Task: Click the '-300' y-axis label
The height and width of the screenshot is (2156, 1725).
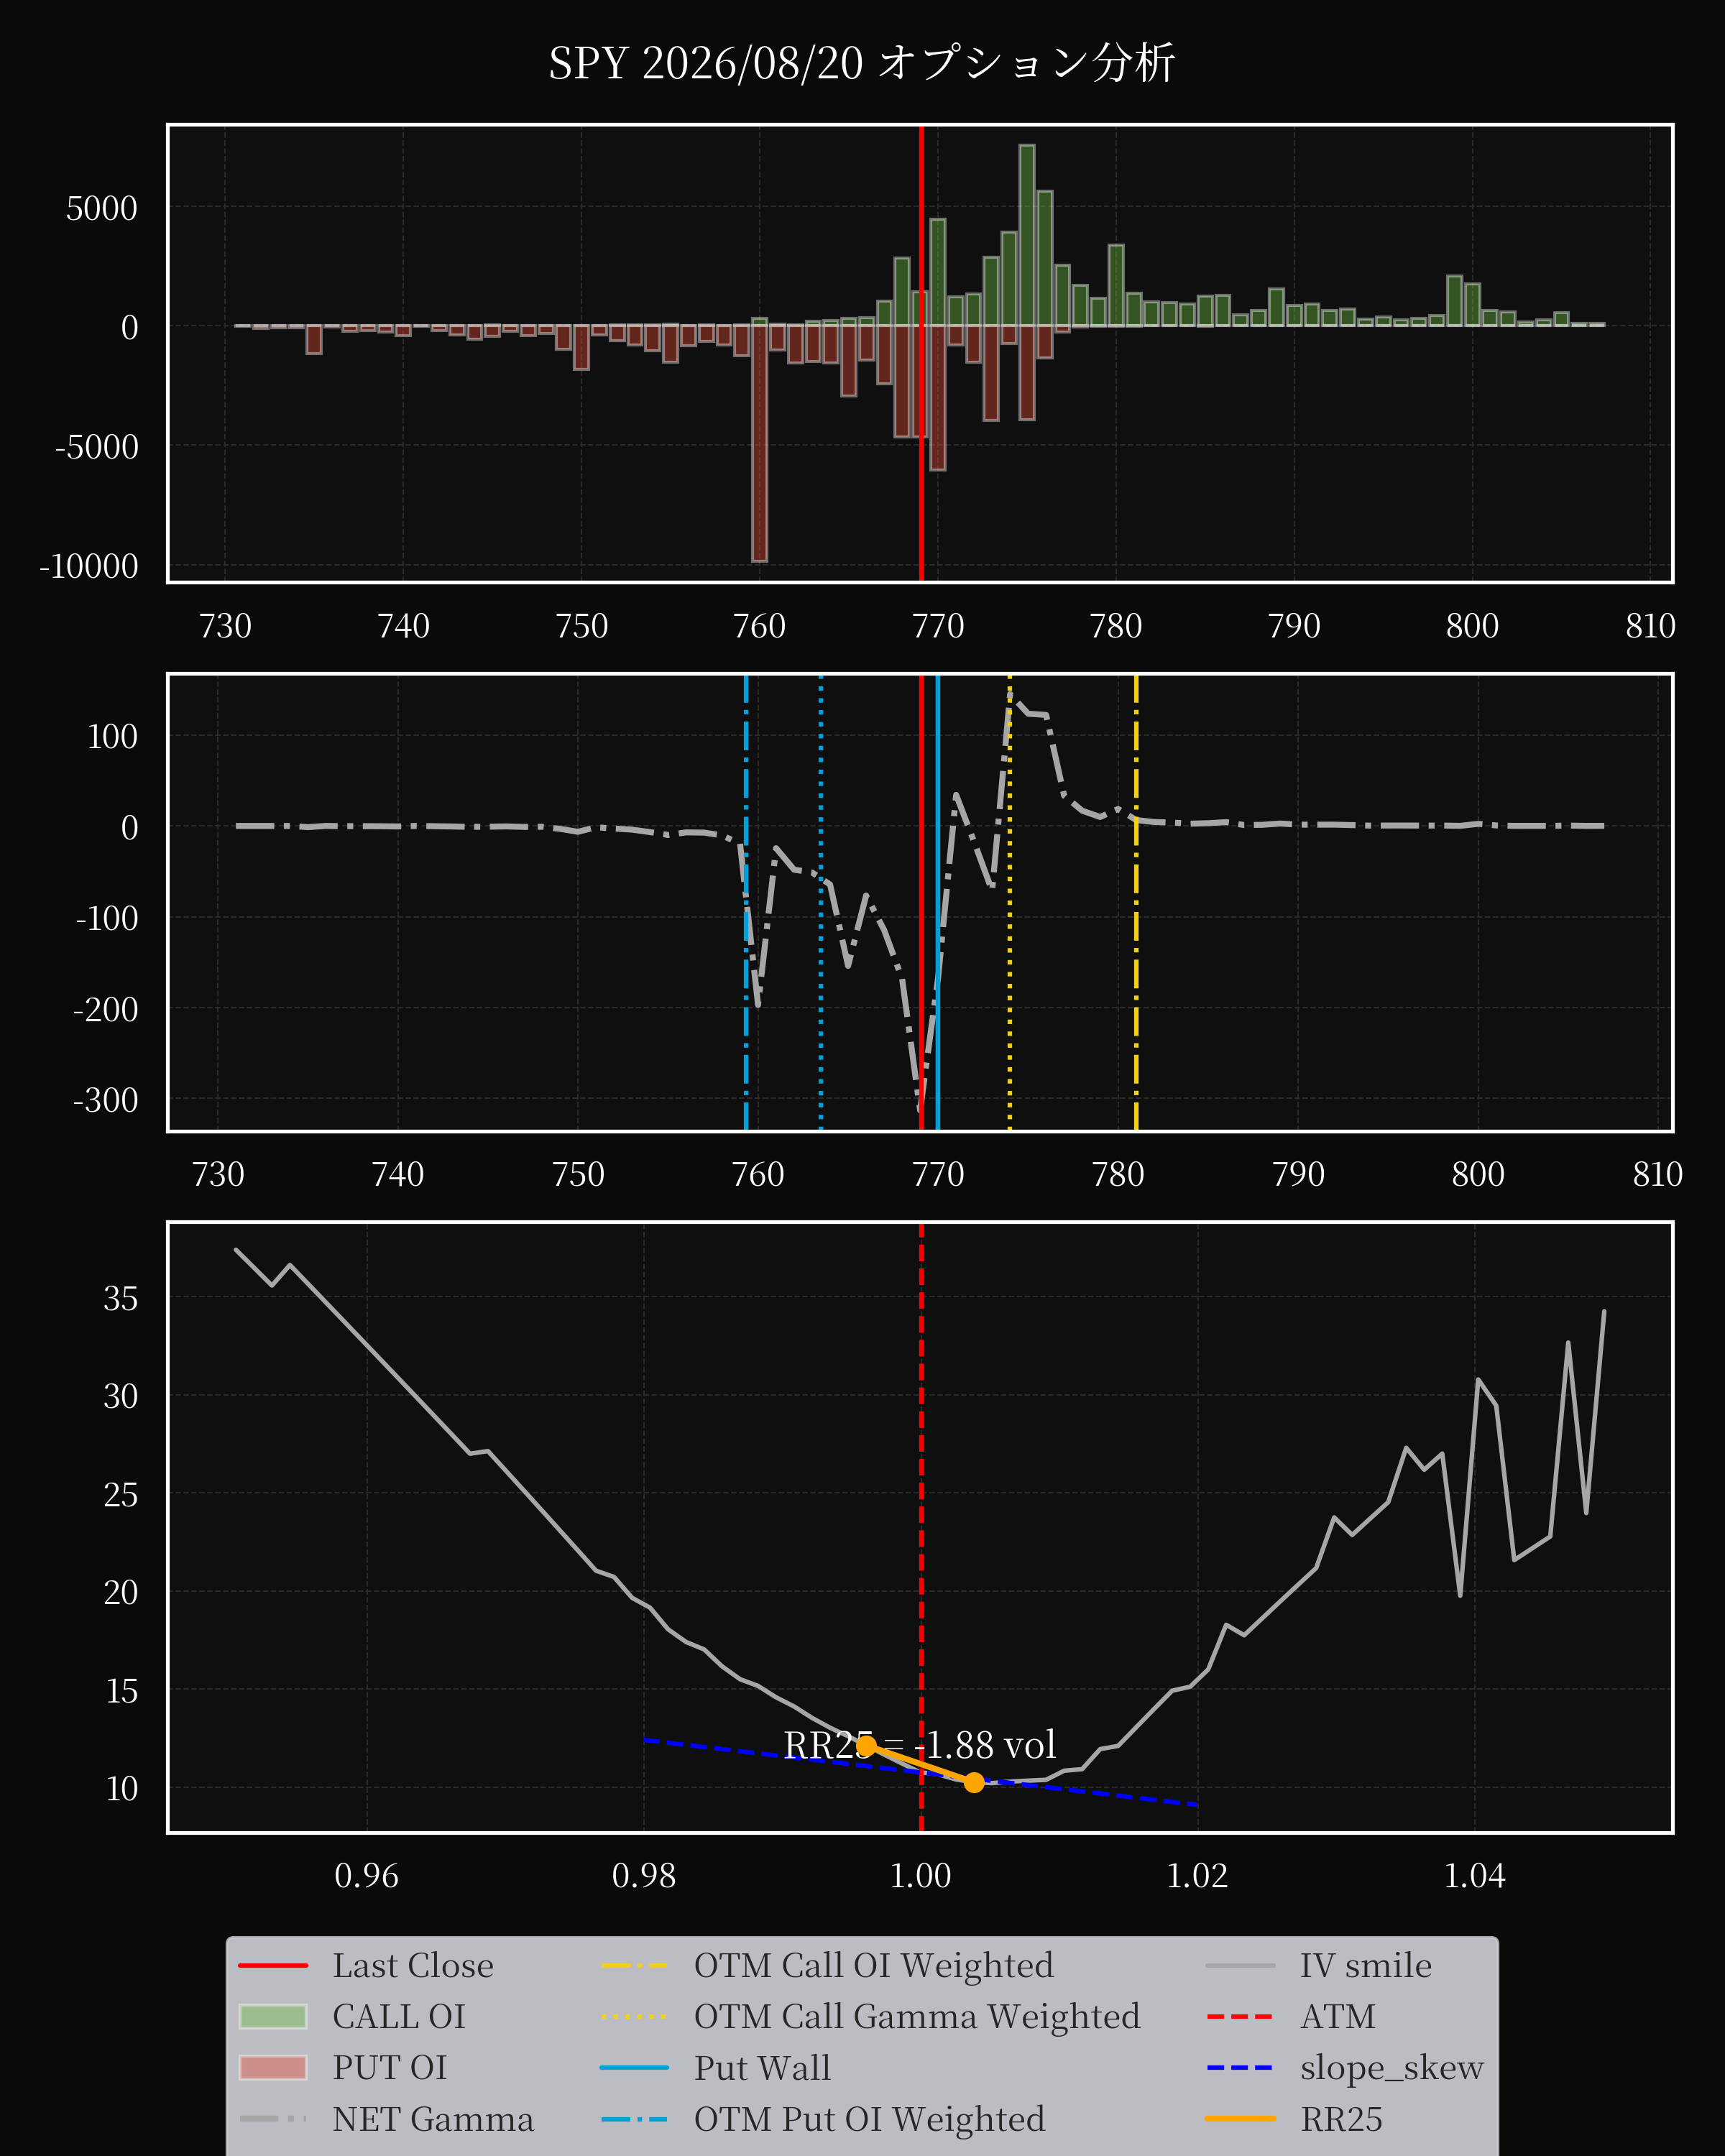Action: click(x=106, y=1100)
